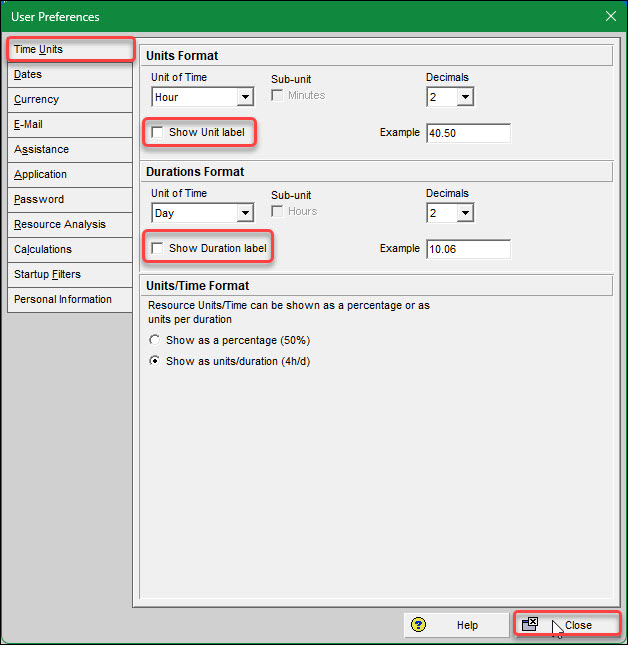The height and width of the screenshot is (645, 628).
Task: Open the Durations Format Decimals dropdown
Action: click(465, 213)
